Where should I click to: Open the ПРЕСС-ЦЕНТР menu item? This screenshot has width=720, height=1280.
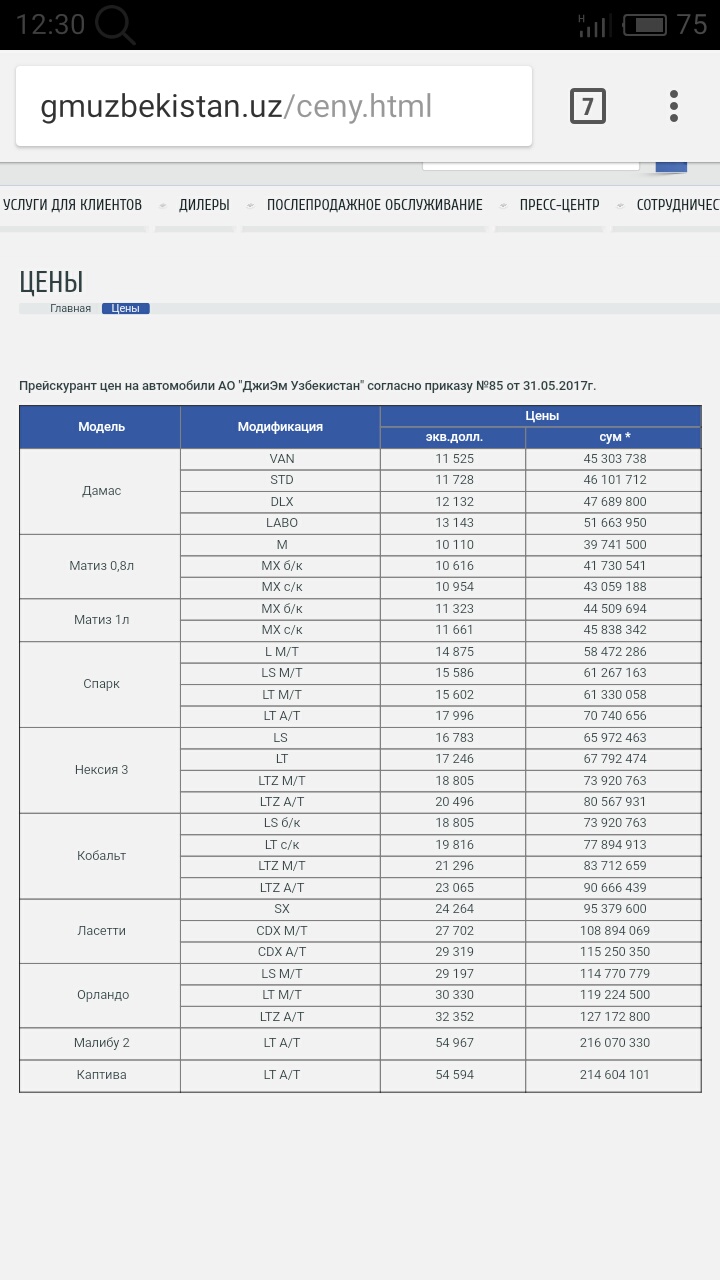point(559,205)
